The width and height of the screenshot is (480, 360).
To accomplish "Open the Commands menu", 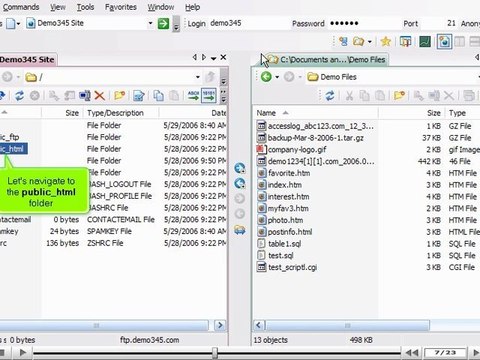I will 21,7.
